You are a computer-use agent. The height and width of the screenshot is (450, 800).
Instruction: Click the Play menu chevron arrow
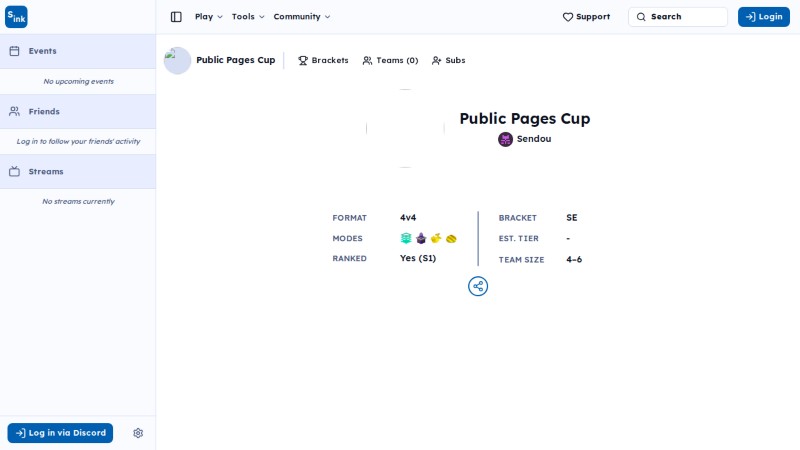220,17
